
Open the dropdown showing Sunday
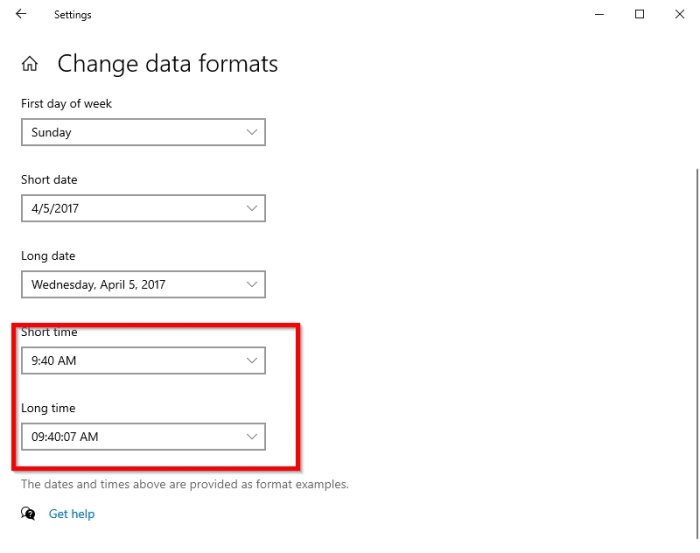[x=143, y=132]
